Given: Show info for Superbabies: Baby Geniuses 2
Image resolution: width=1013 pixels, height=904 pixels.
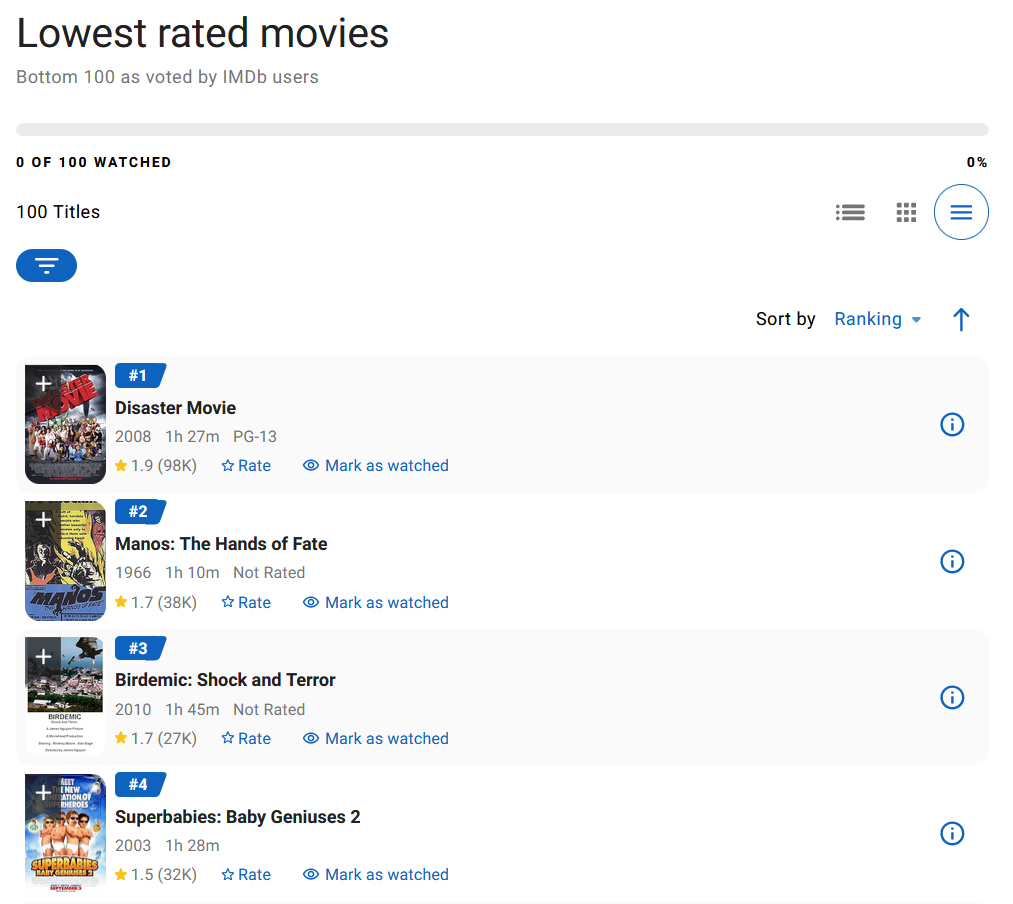Looking at the screenshot, I should point(952,834).
